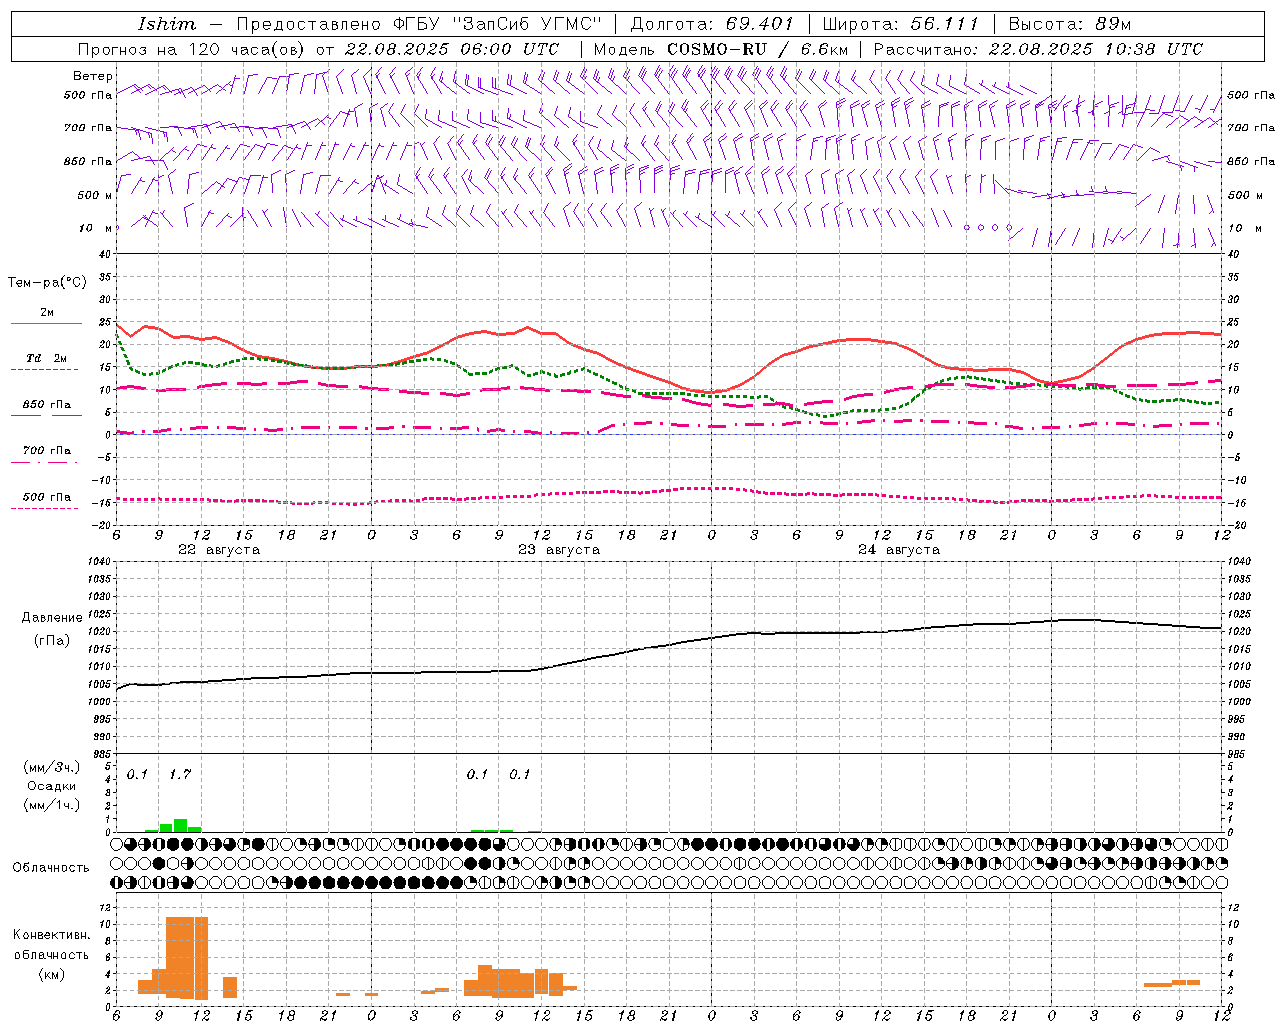Viewport: 1280px width, 1024px height.
Task: Click the "Ветер" wind panel label
Action: point(92,76)
